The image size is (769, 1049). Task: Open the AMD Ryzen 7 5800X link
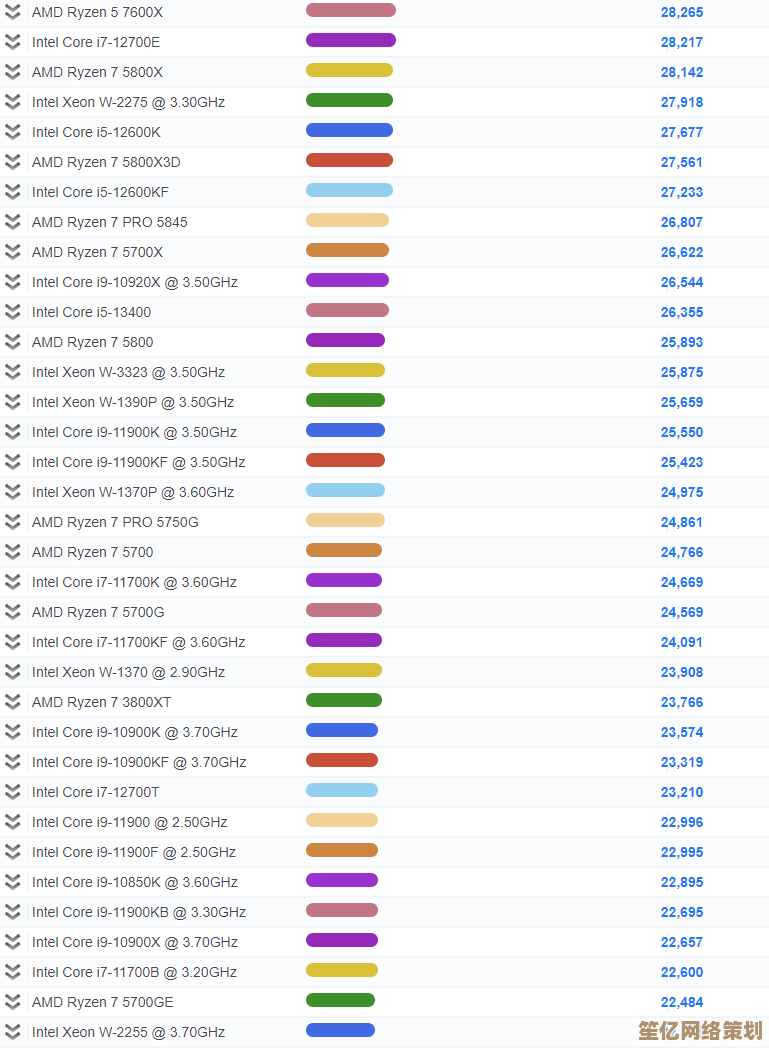pyautogui.click(x=97, y=72)
